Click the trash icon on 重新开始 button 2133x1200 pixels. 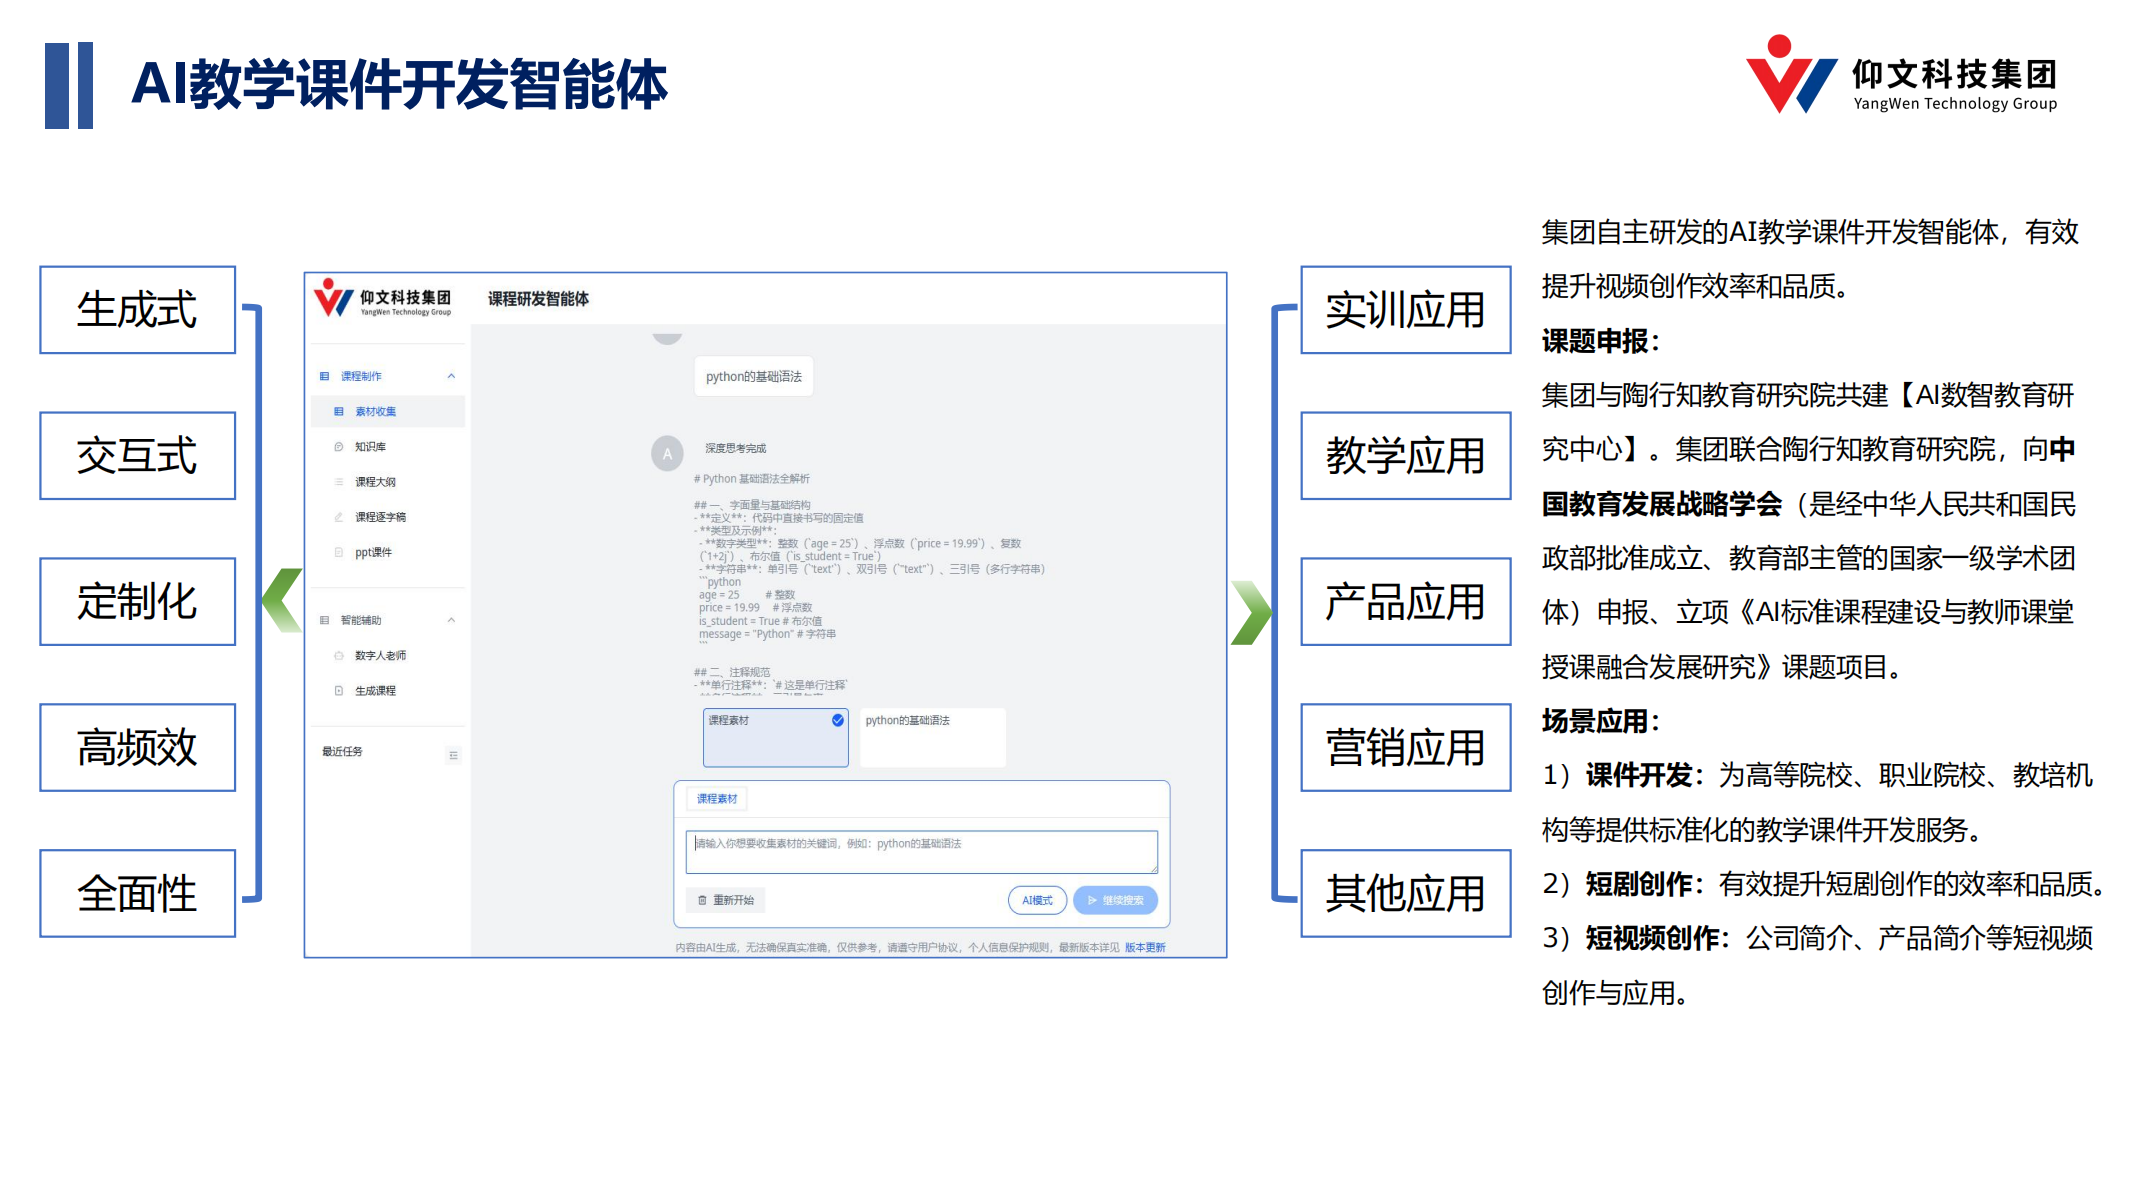click(x=702, y=900)
